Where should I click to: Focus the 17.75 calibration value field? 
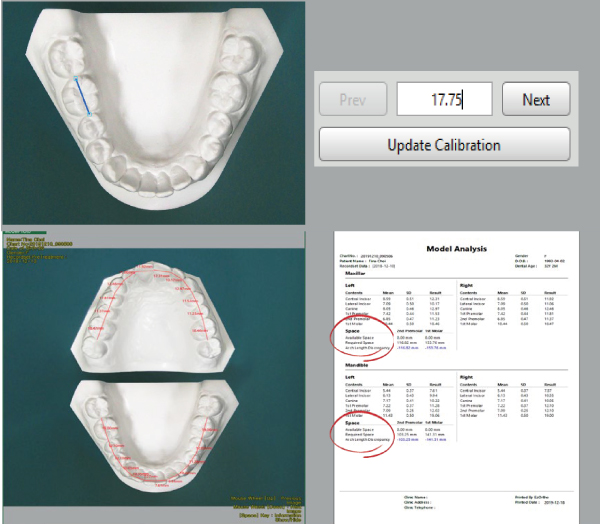444,100
